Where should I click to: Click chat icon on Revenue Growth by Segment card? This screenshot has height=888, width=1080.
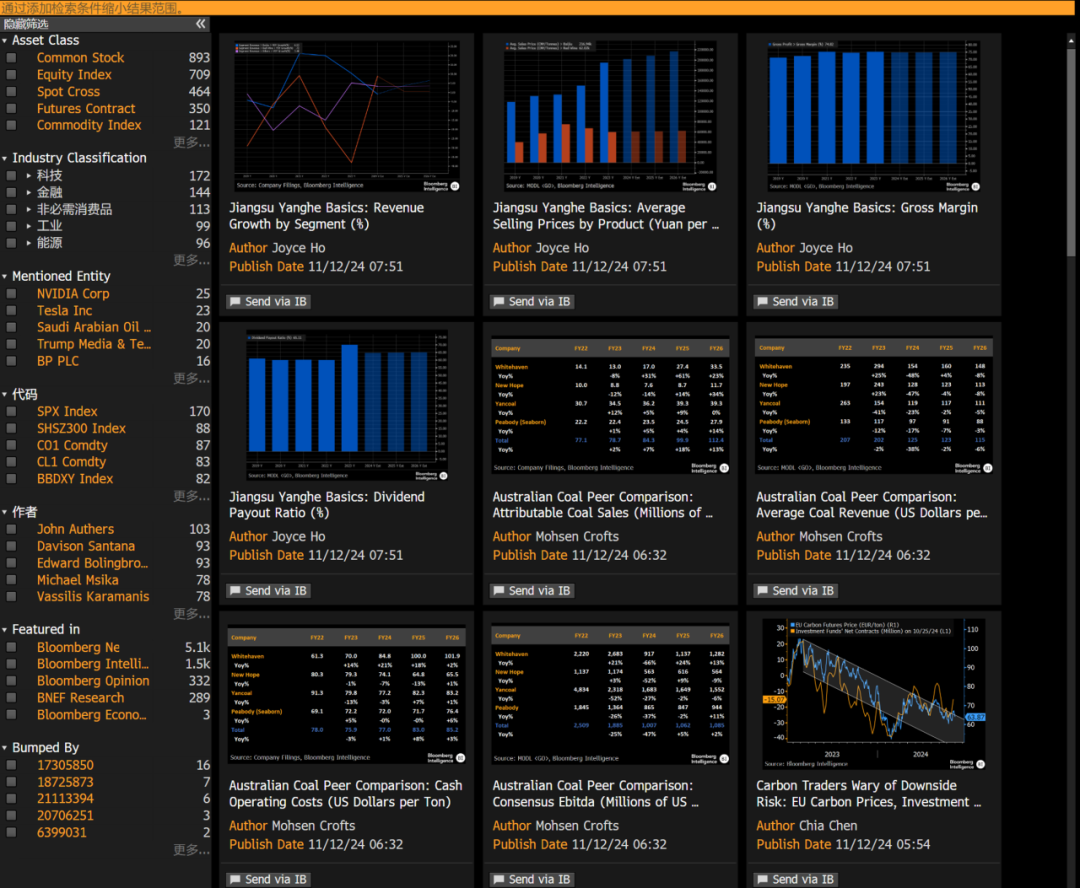(235, 302)
